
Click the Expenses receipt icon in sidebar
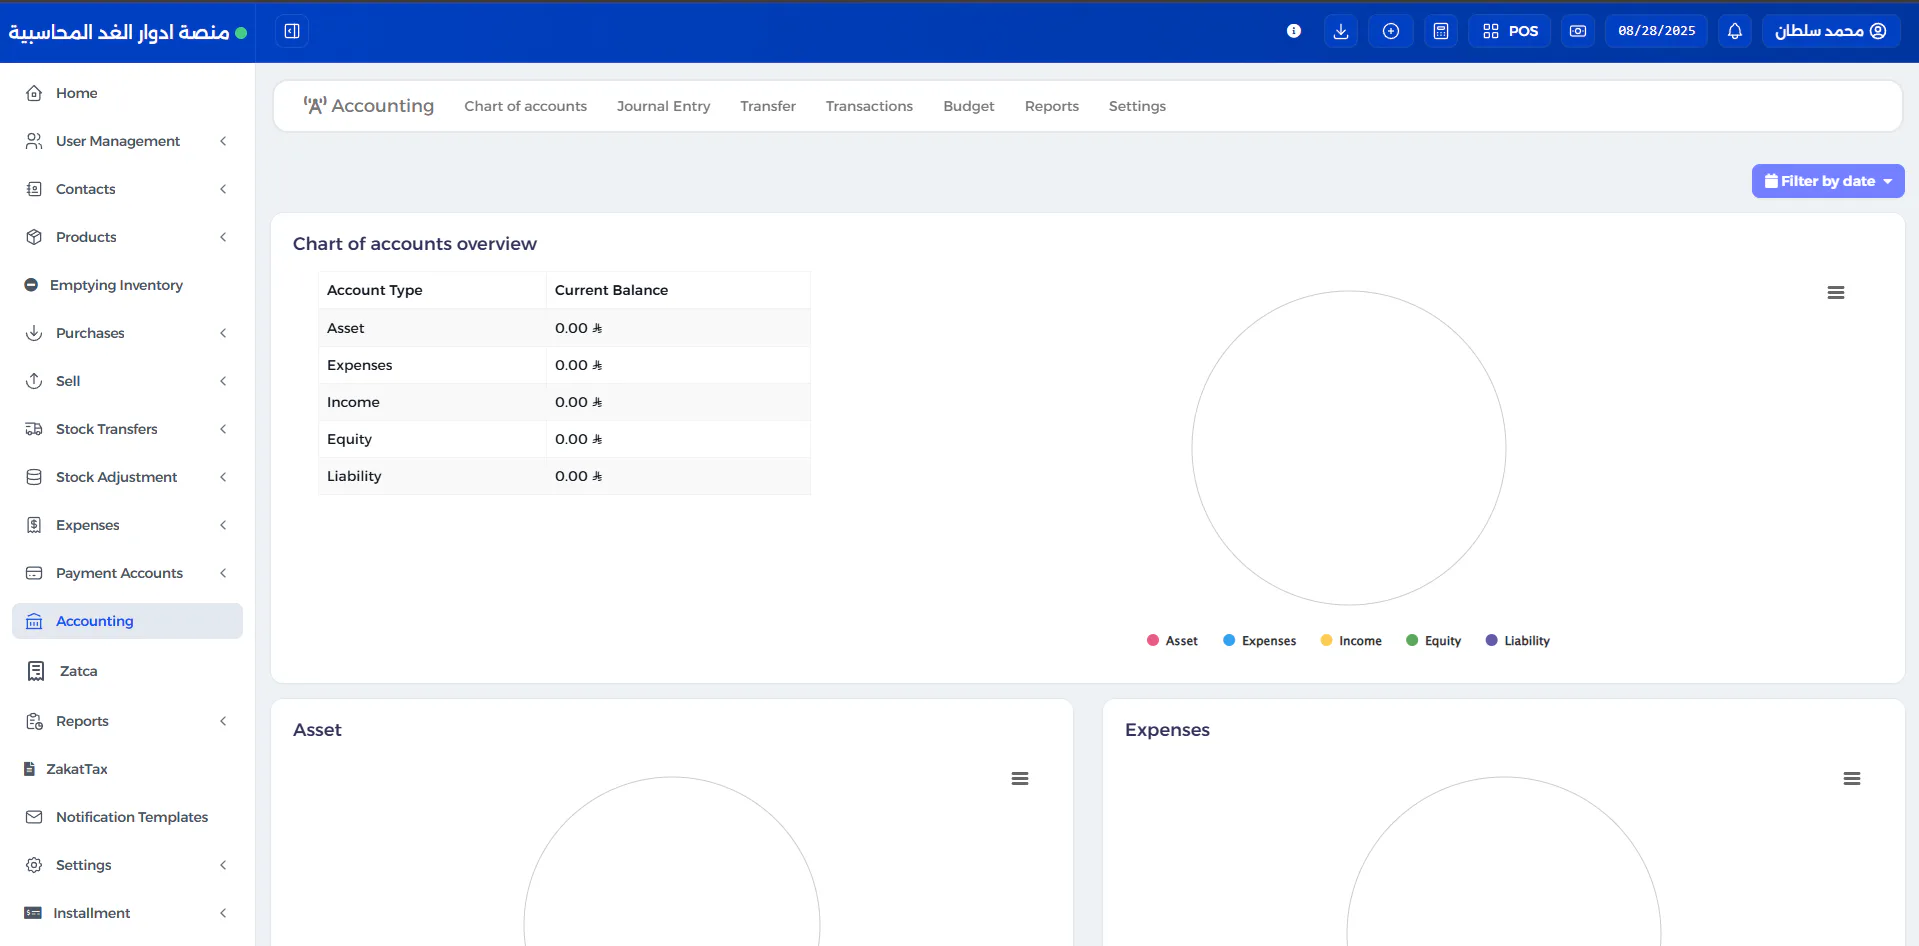[x=34, y=525]
